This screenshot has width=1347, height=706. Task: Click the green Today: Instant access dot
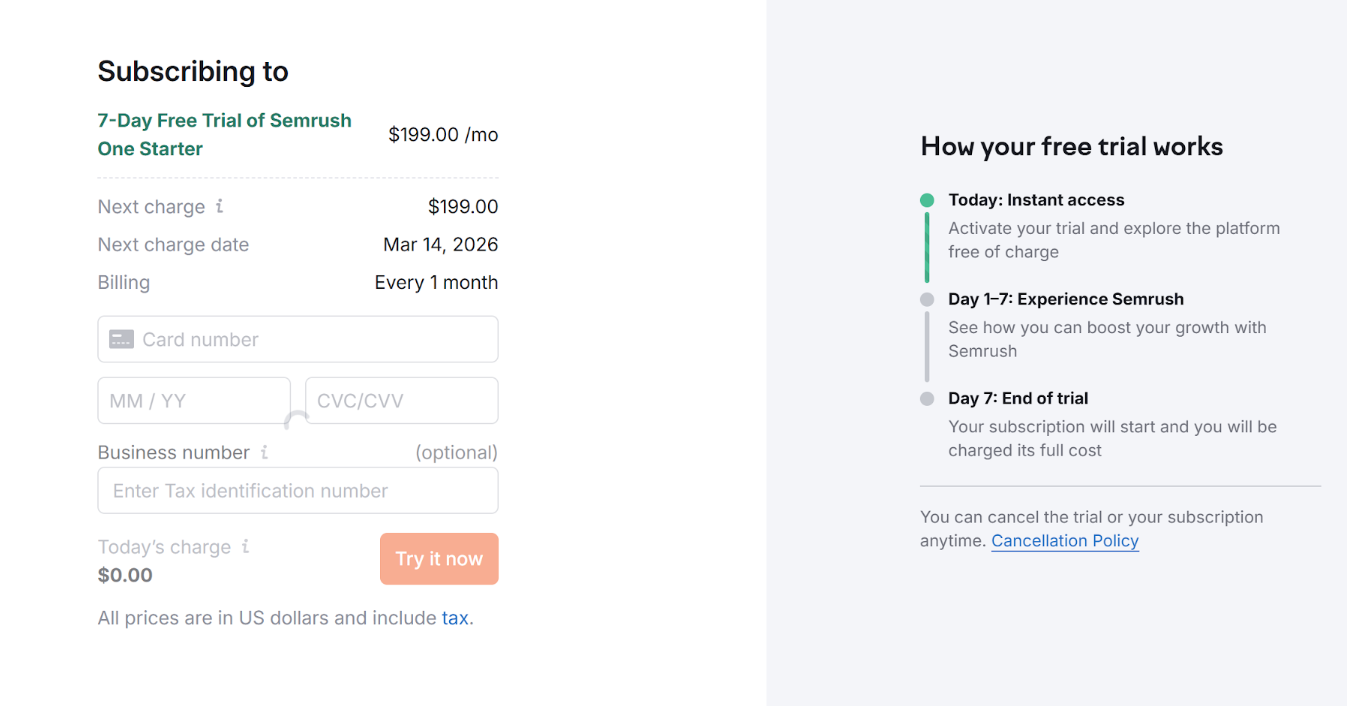927,200
